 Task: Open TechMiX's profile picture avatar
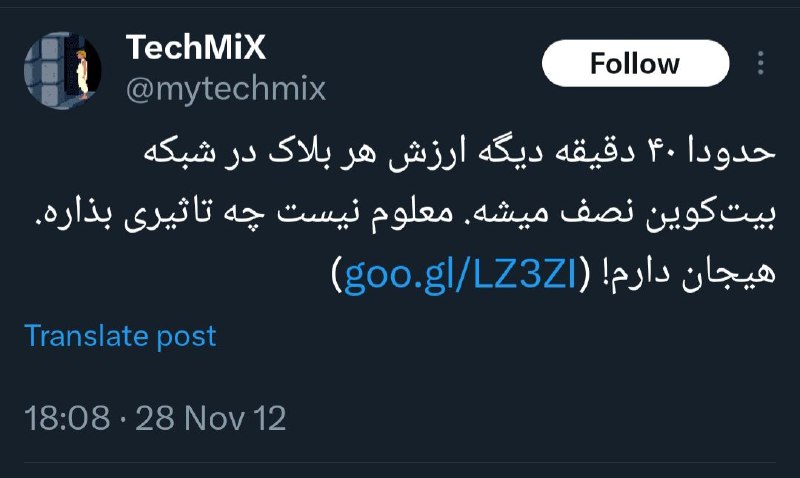[x=63, y=70]
